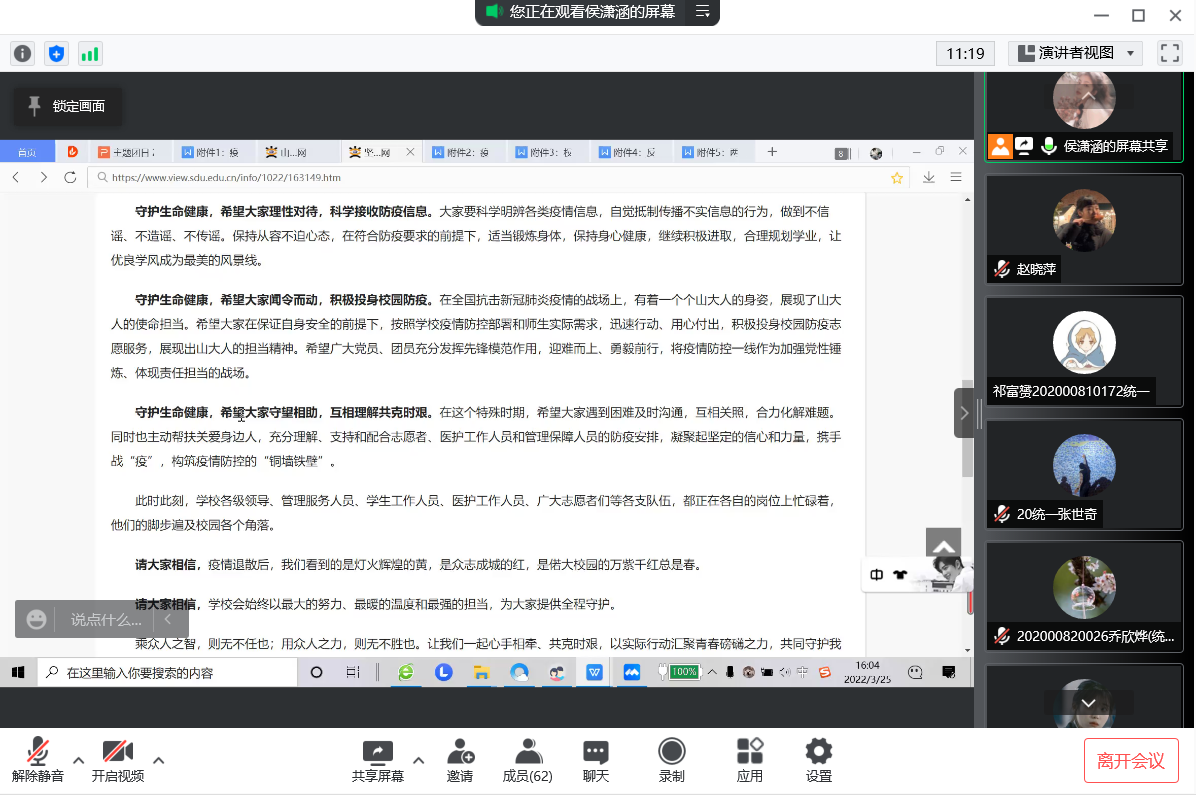Start recording the meeting
Viewport: 1196px width, 795px height.
click(672, 761)
